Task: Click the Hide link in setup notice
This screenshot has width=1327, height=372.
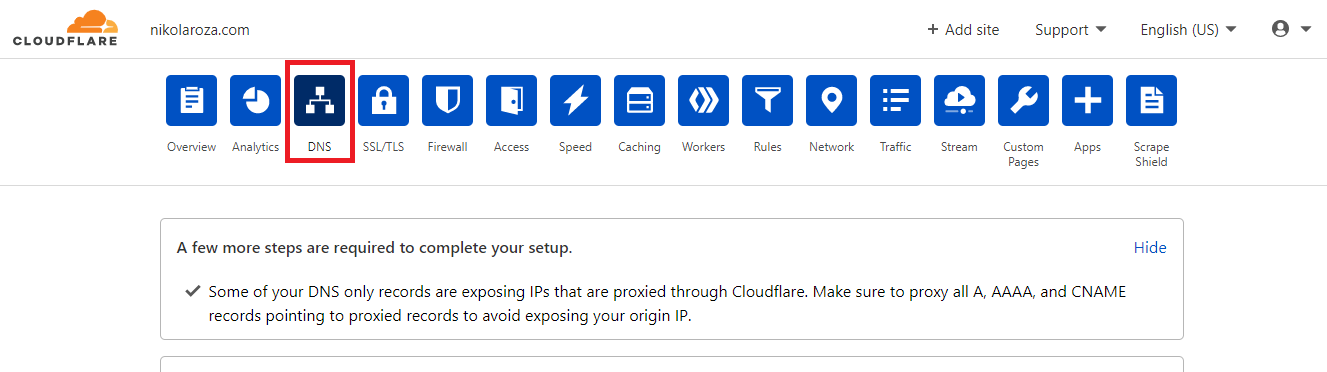Action: tap(1150, 247)
